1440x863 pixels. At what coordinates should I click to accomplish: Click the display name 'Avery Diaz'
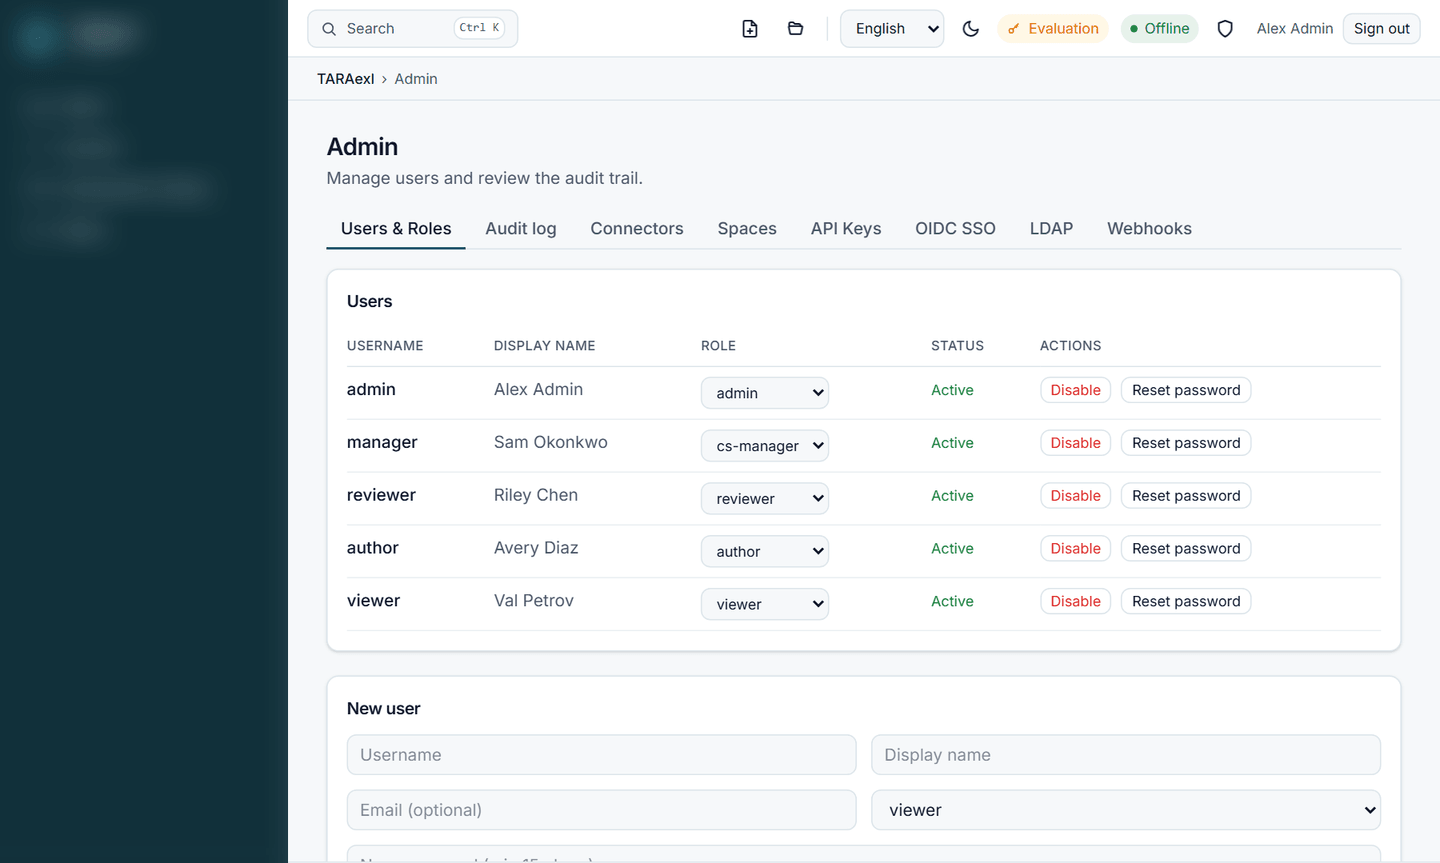pyautogui.click(x=536, y=548)
